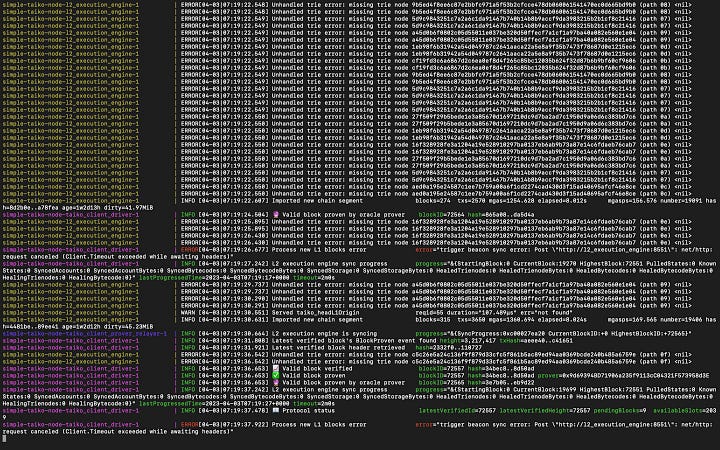Screen dimensions: 720x450
Task: Click the 'dirty=45.23MiB' value
Action: (x=128, y=326)
